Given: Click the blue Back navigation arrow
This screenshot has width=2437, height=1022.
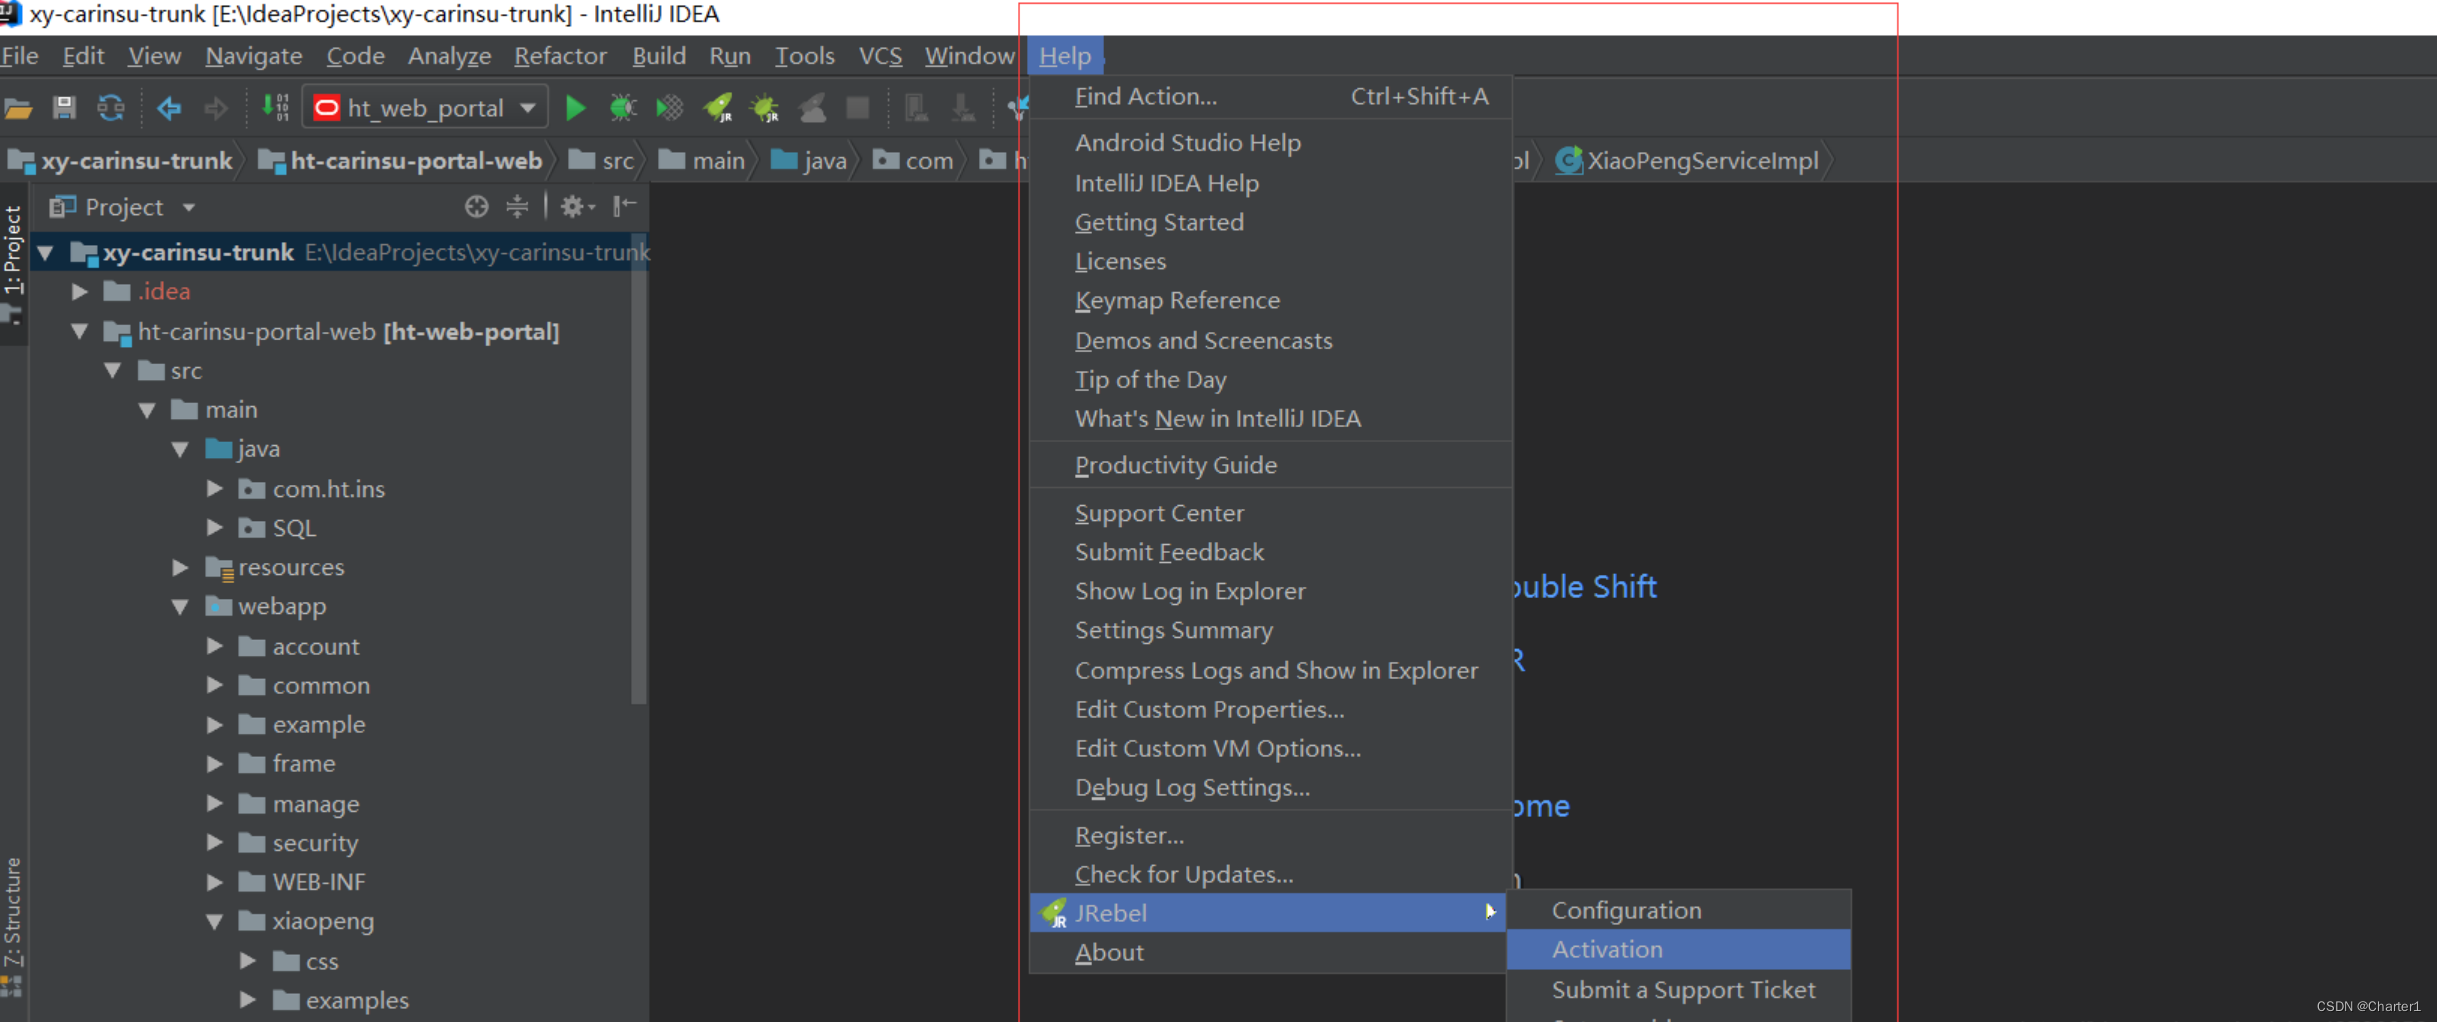Looking at the screenshot, I should coord(168,108).
